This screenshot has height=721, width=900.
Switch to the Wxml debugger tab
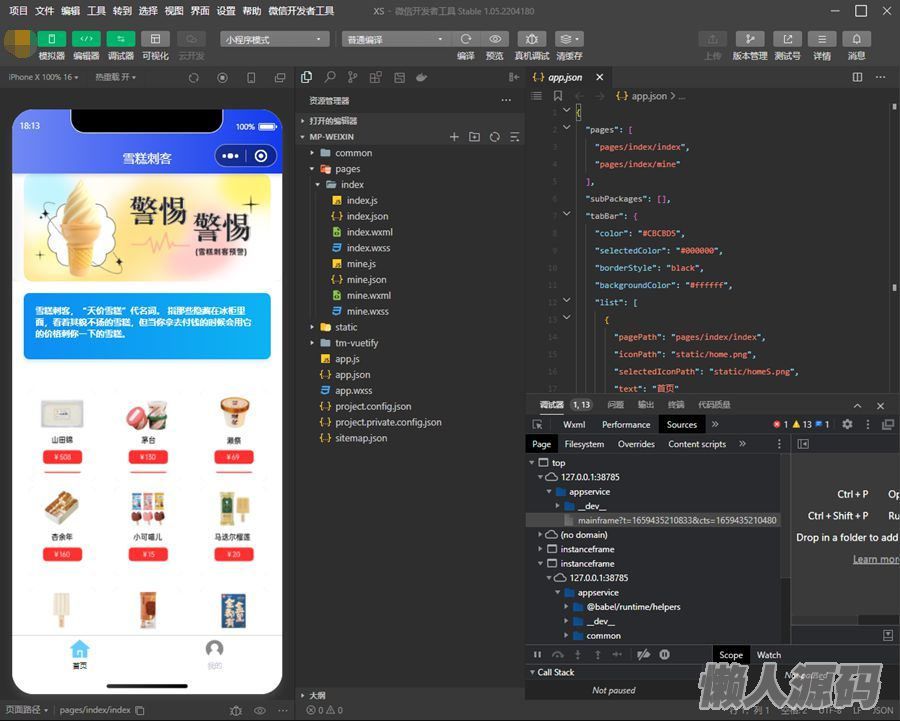tap(574, 424)
